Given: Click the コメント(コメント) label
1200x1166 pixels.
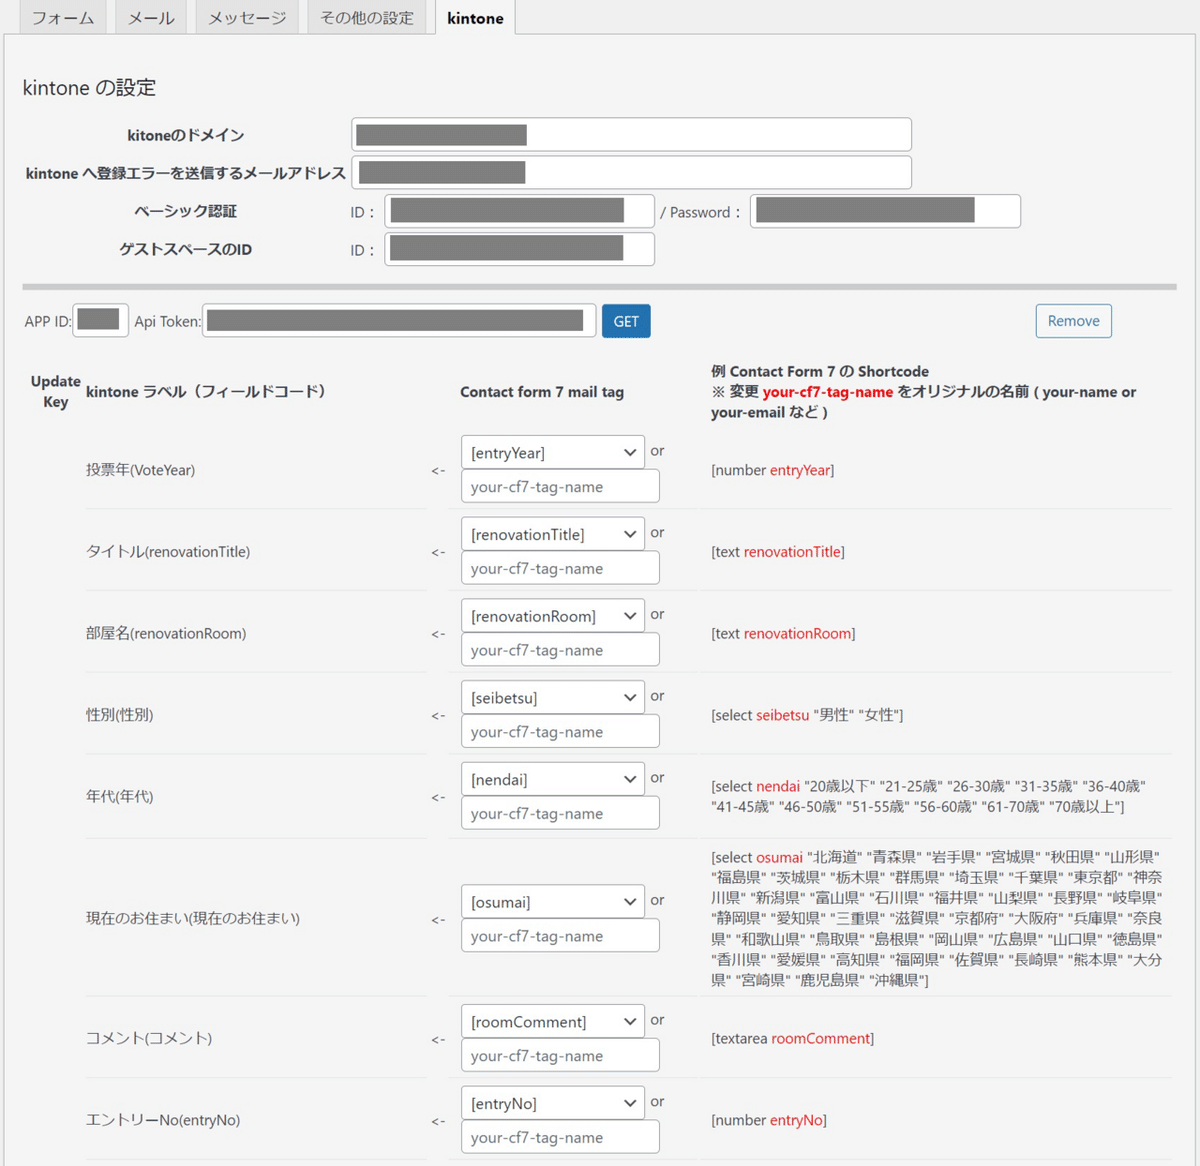Looking at the screenshot, I should [x=149, y=1038].
